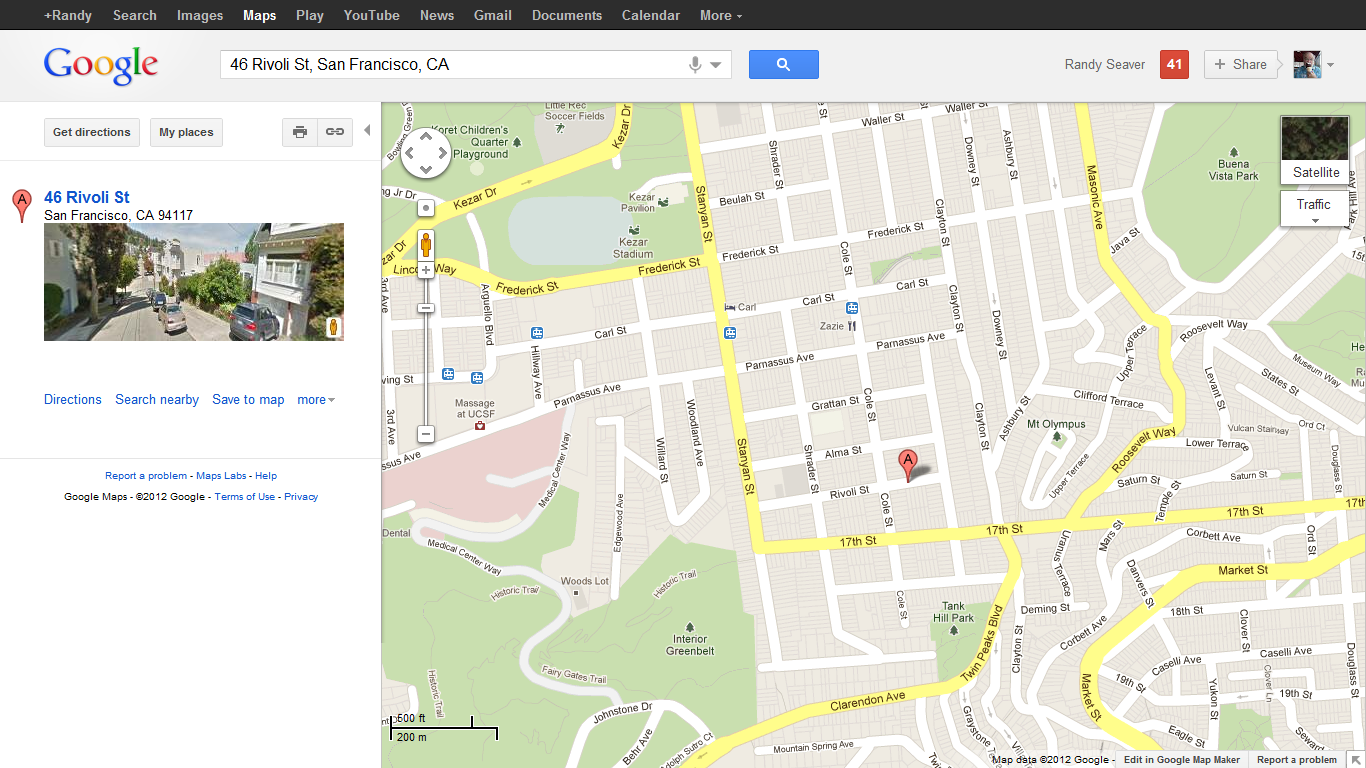Screen dimensions: 1366x768
Task: Open the street view photo thumbnail
Action: click(x=194, y=282)
